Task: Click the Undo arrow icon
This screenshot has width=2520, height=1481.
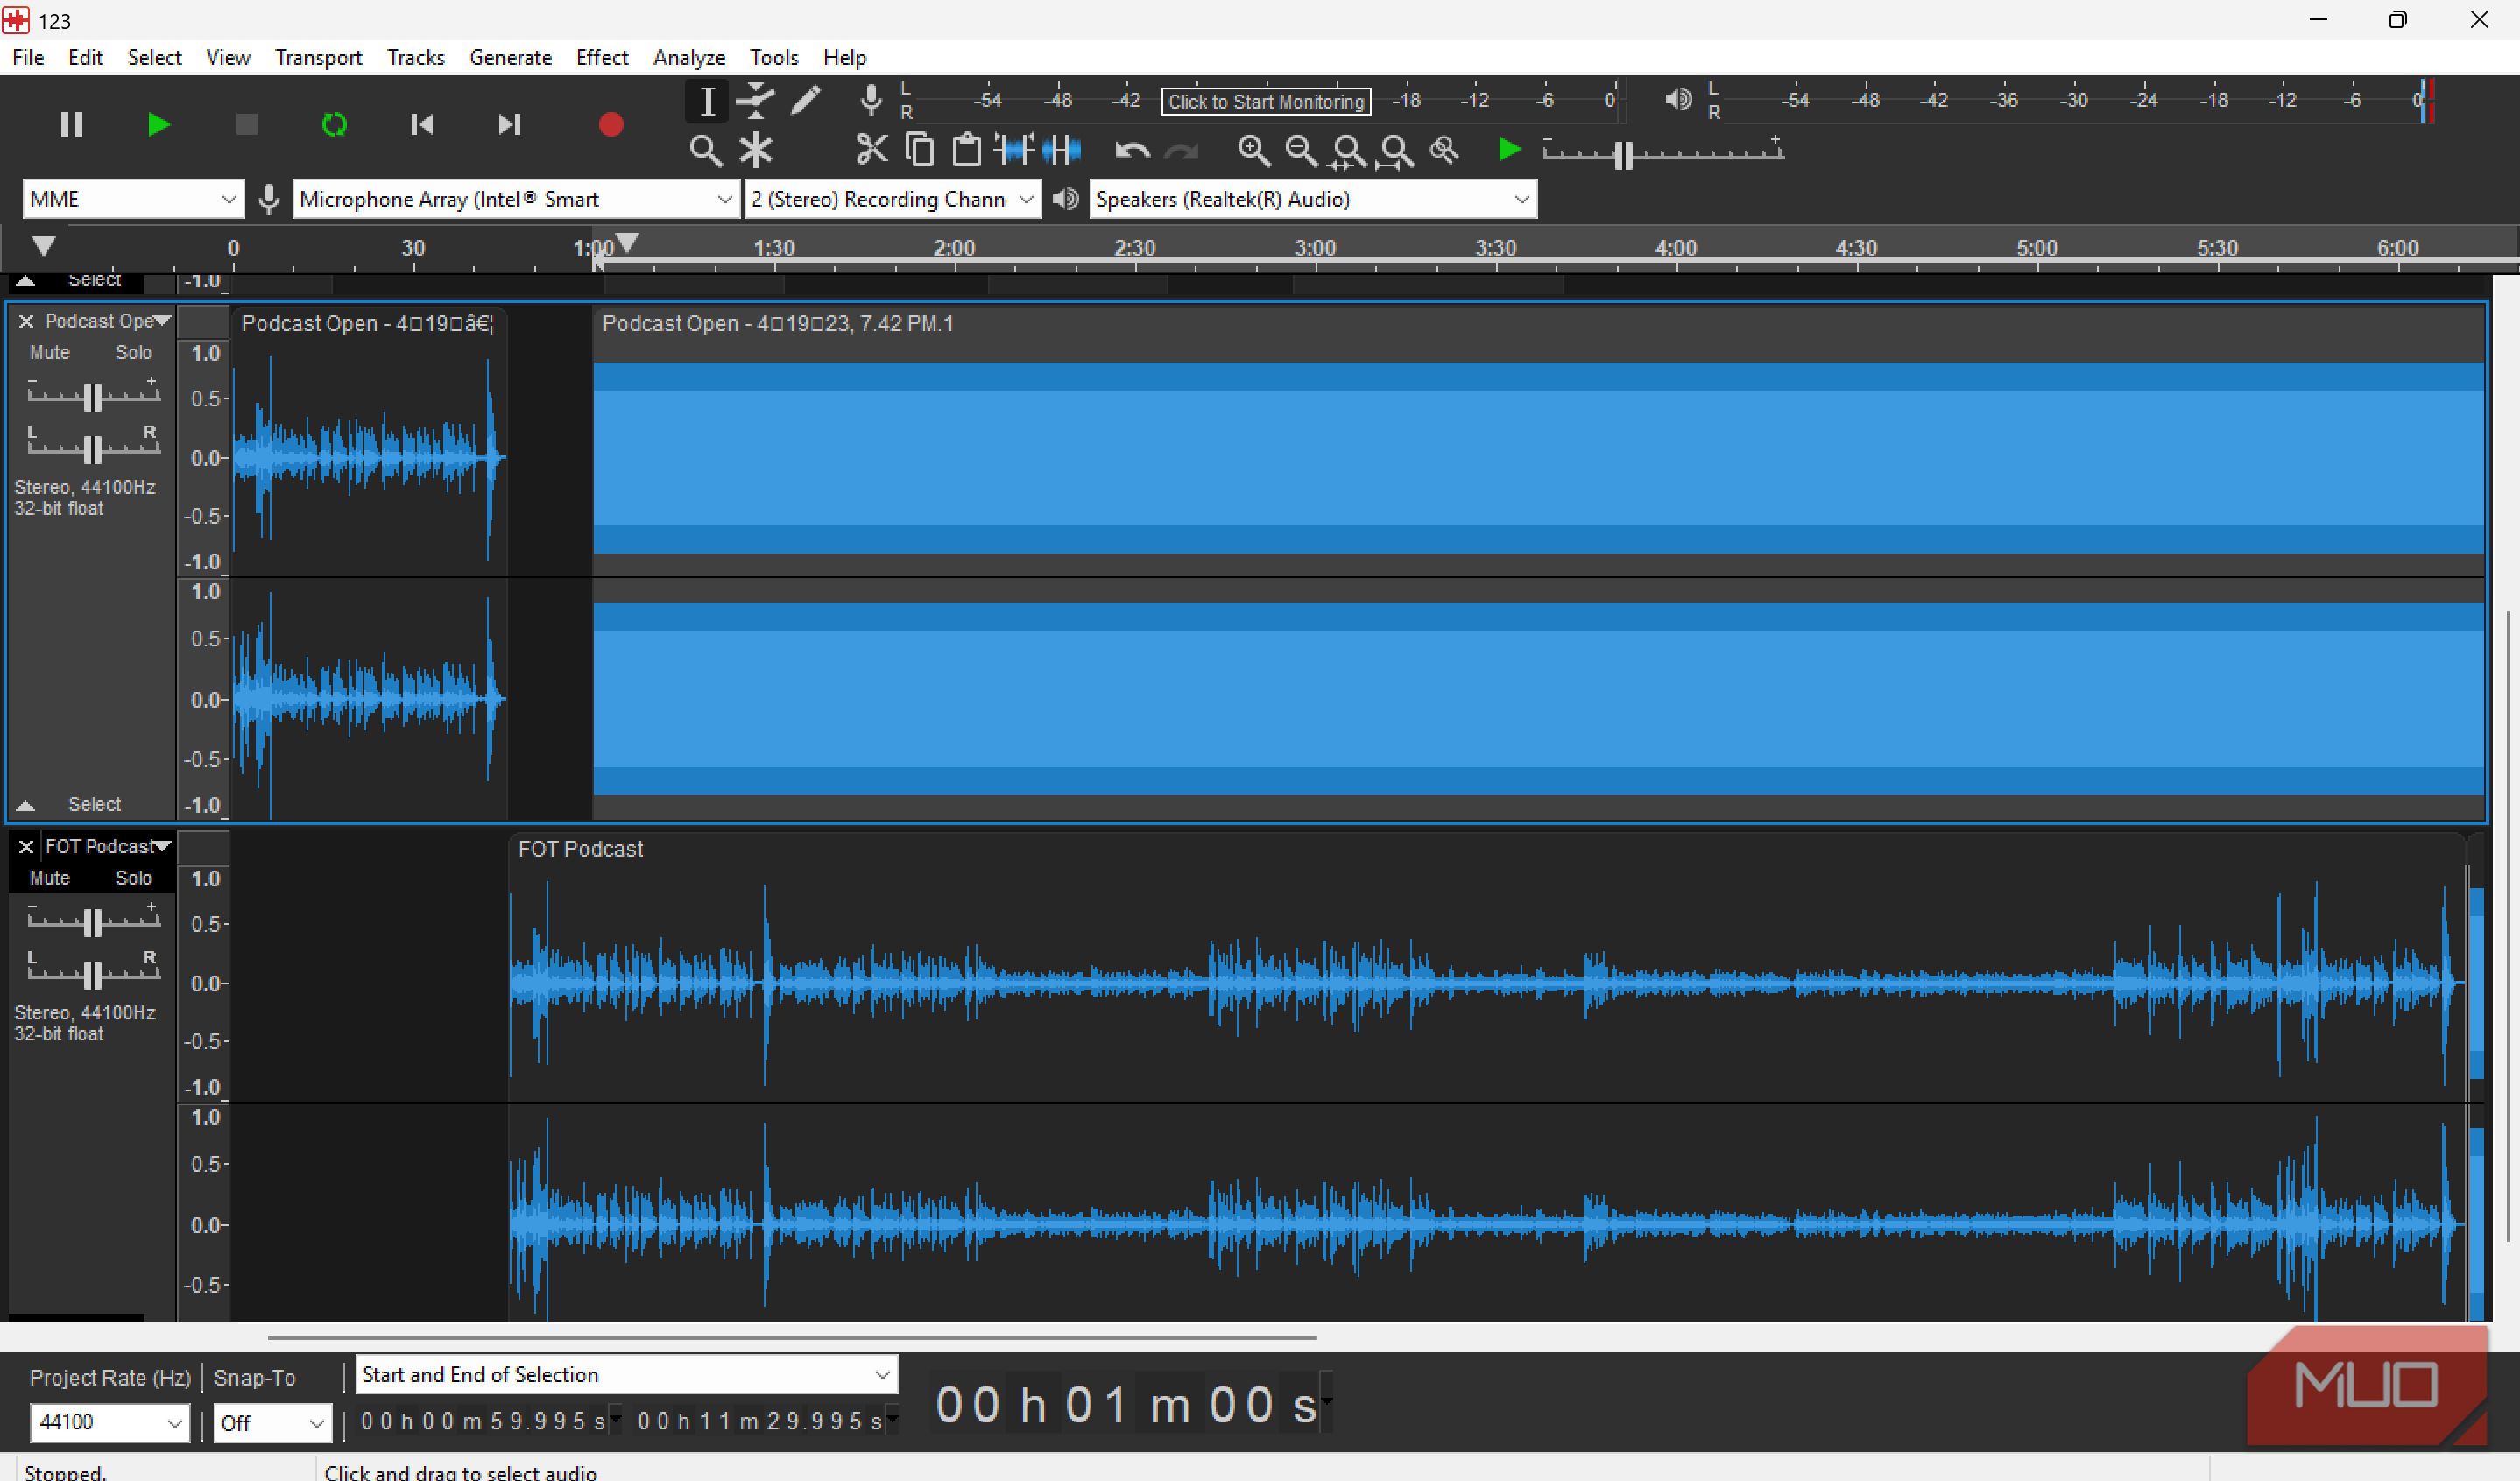Action: (x=1132, y=151)
